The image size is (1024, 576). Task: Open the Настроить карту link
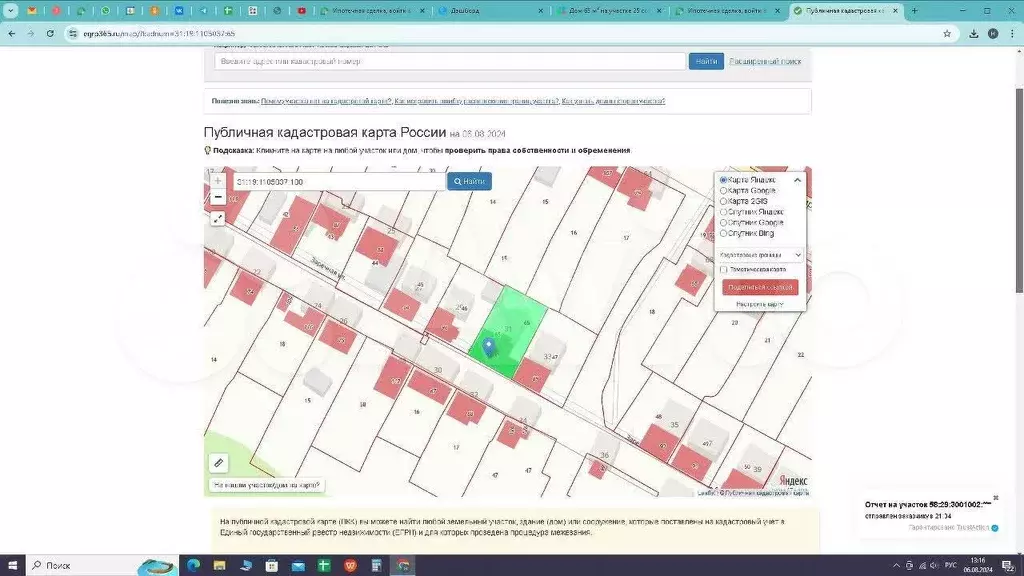coord(760,304)
